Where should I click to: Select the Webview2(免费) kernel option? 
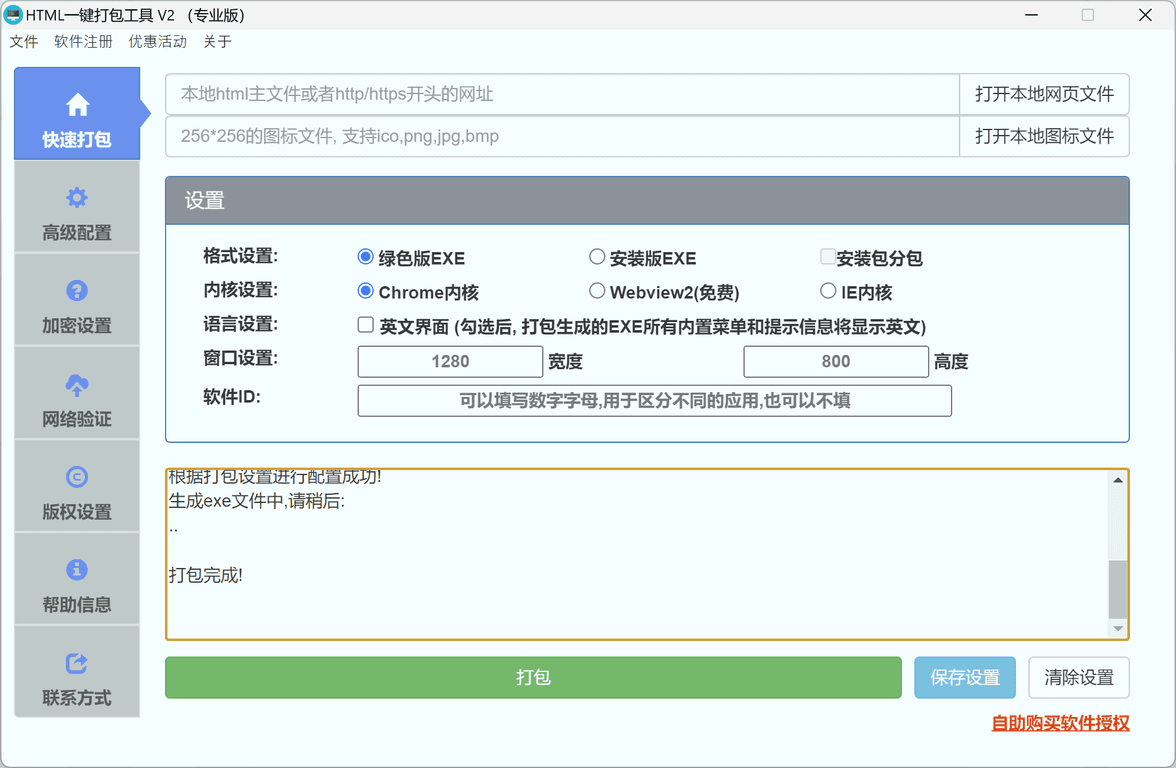click(x=597, y=291)
